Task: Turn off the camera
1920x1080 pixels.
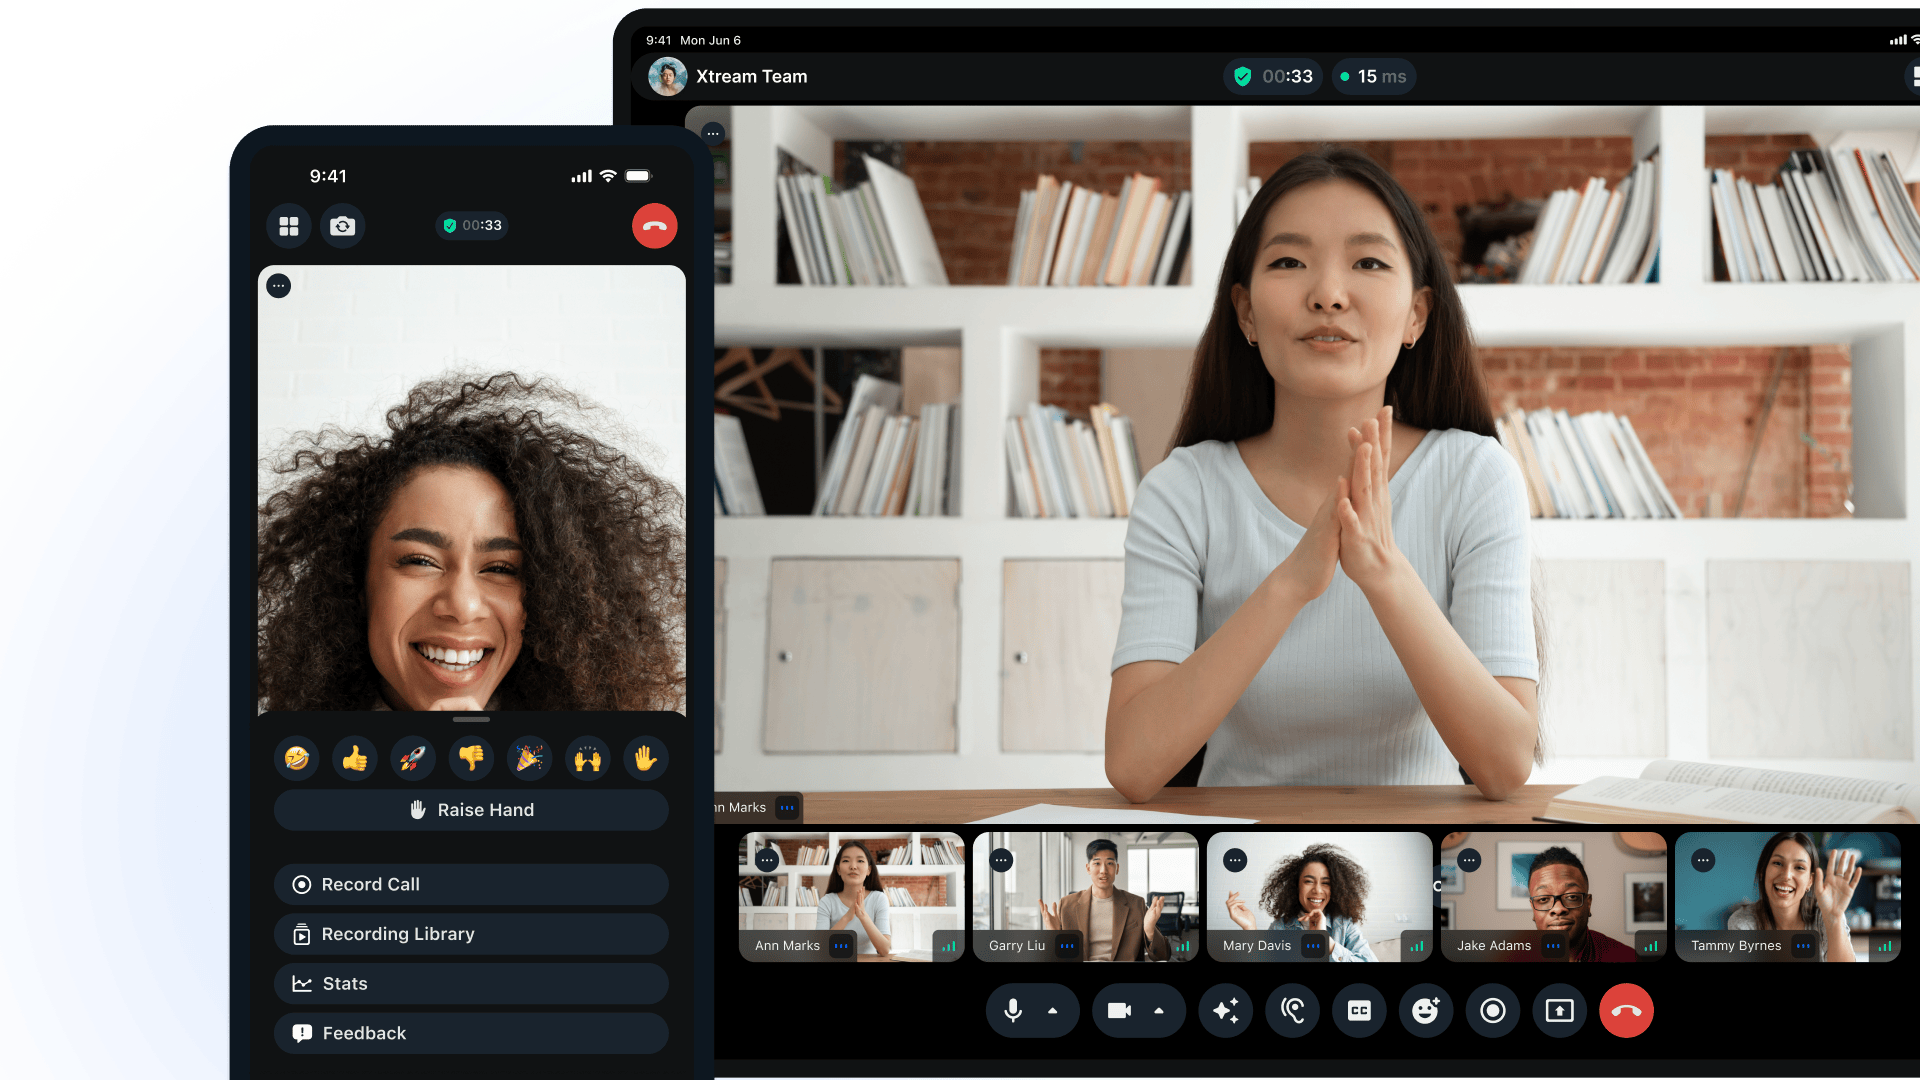Action: coord(1120,1011)
